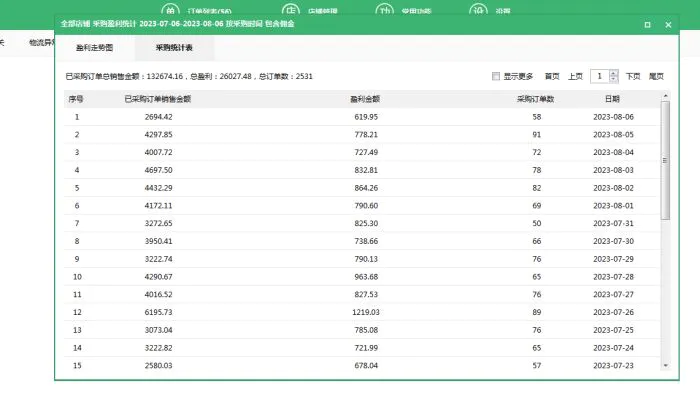The height and width of the screenshot is (394, 700).
Task: Select the order count 91
Action: click(x=537, y=135)
